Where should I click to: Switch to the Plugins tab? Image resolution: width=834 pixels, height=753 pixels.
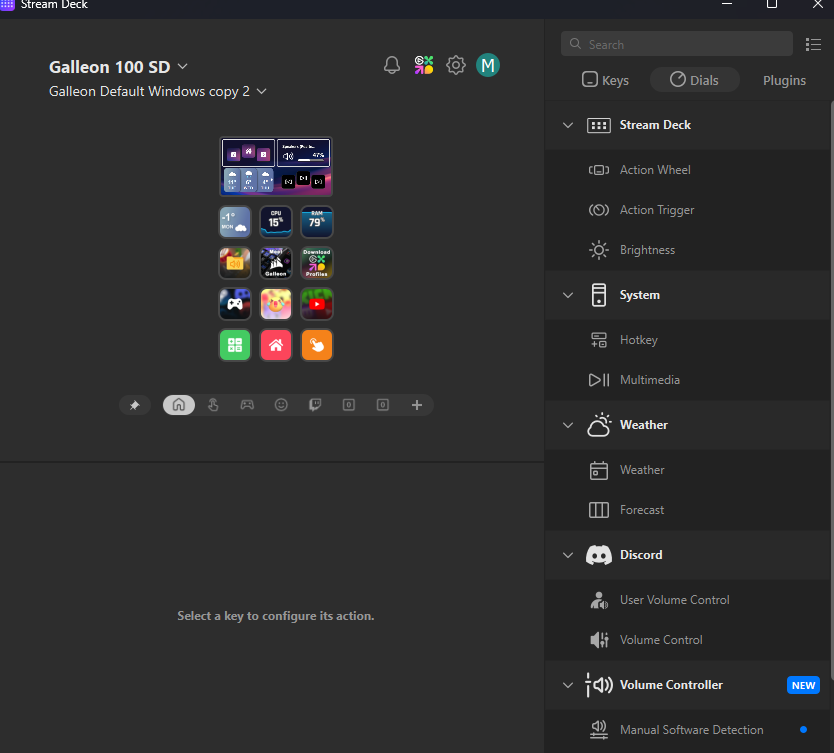tap(784, 80)
